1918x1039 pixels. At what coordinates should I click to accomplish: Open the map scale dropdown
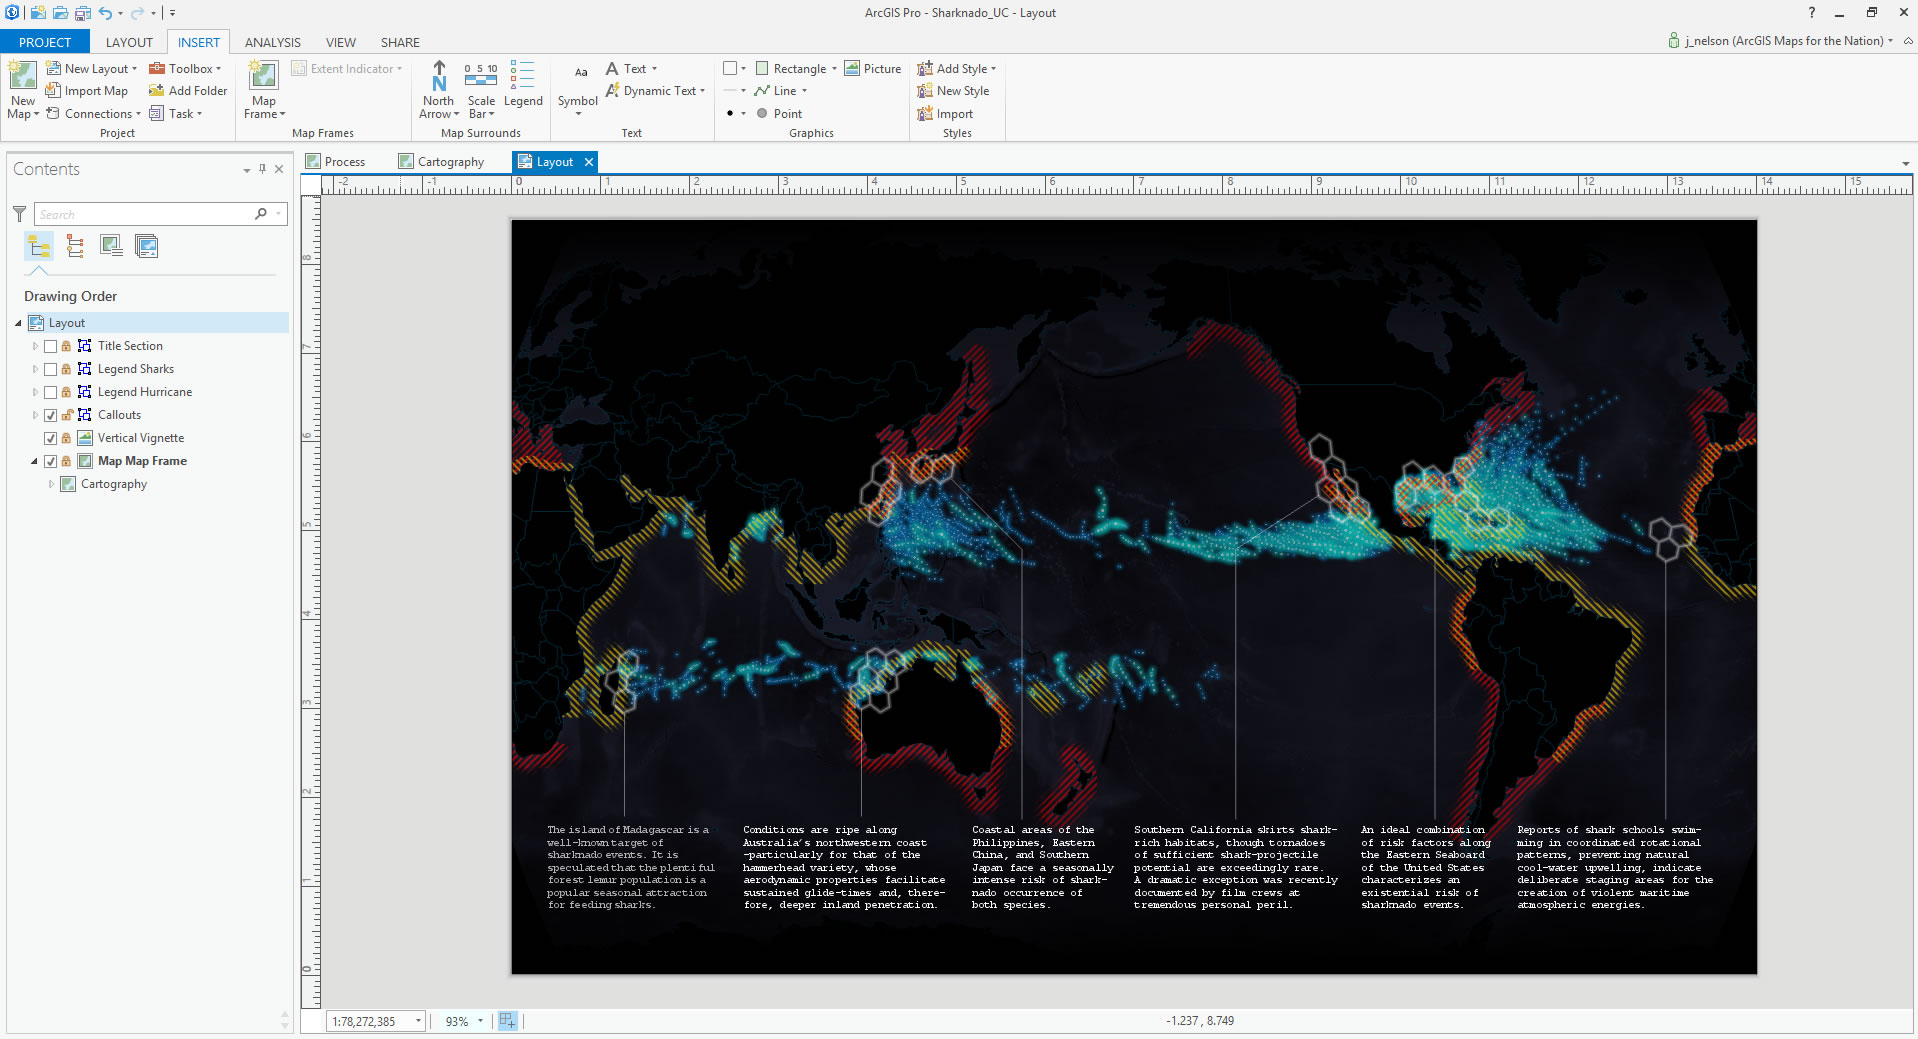tap(418, 1021)
